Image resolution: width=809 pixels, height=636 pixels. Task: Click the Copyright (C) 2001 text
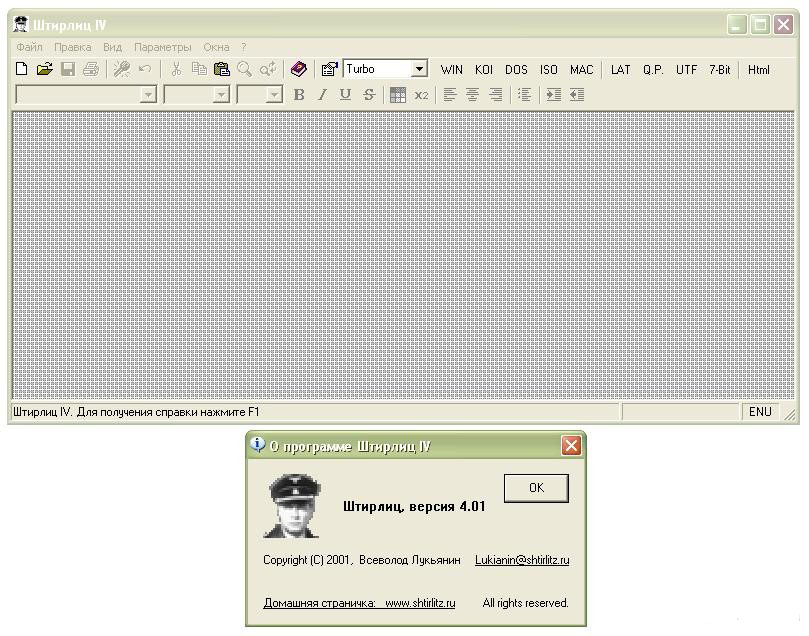(x=307, y=560)
